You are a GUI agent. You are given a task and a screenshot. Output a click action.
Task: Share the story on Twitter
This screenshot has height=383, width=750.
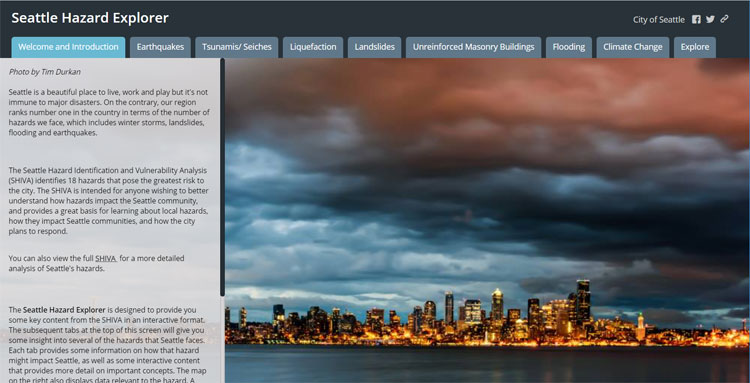[x=710, y=20]
